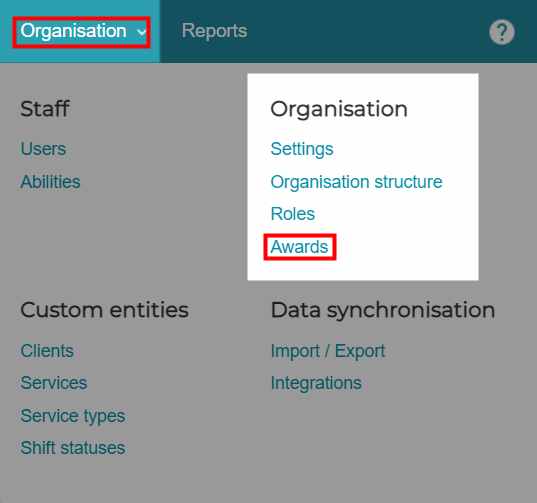This screenshot has height=503, width=537.
Task: Click the Organisation heading in white panel
Action: [x=339, y=110]
